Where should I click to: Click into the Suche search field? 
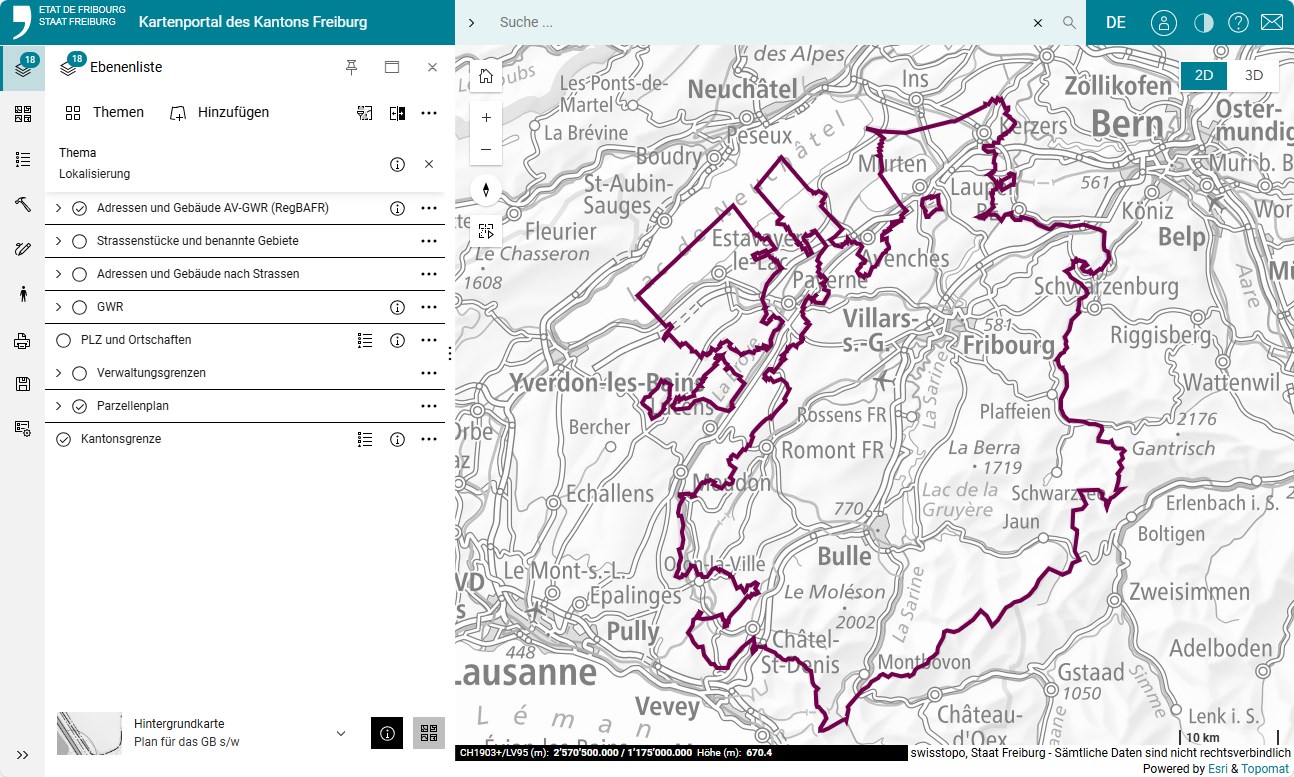click(x=760, y=22)
